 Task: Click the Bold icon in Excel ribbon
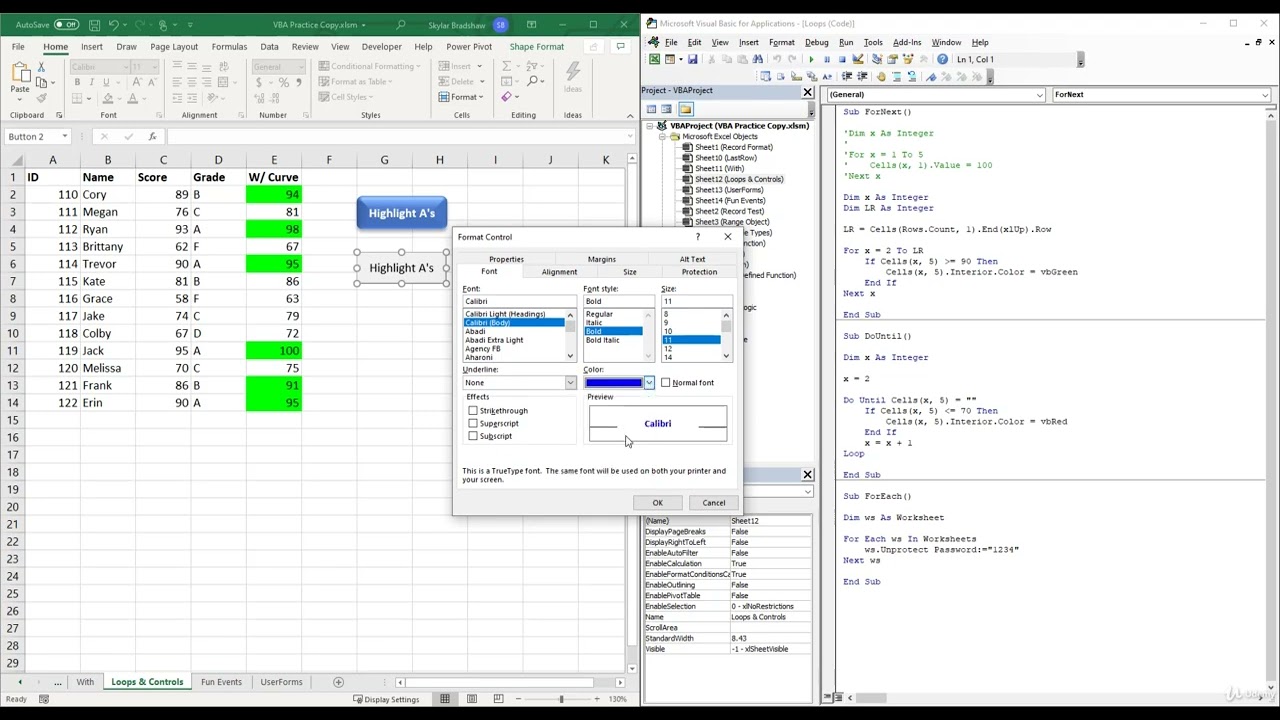(x=77, y=82)
